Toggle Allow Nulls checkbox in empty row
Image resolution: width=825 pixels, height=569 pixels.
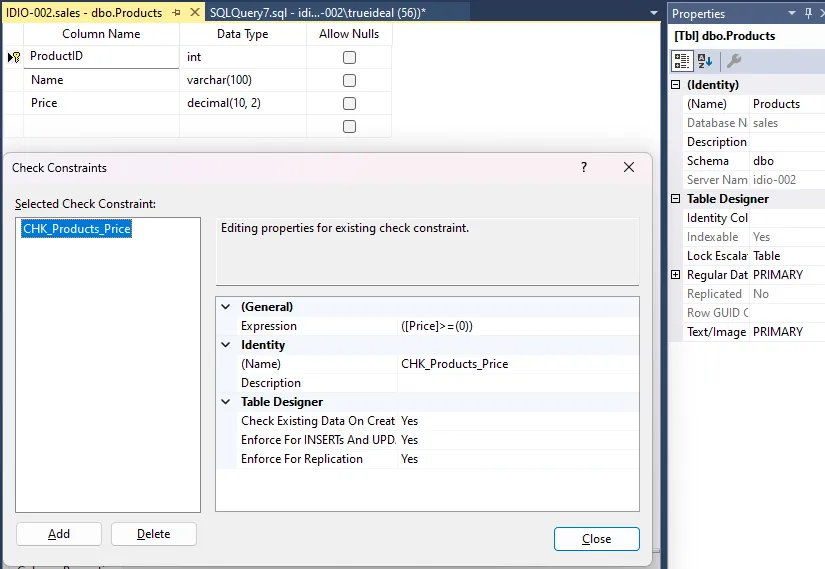tap(349, 127)
